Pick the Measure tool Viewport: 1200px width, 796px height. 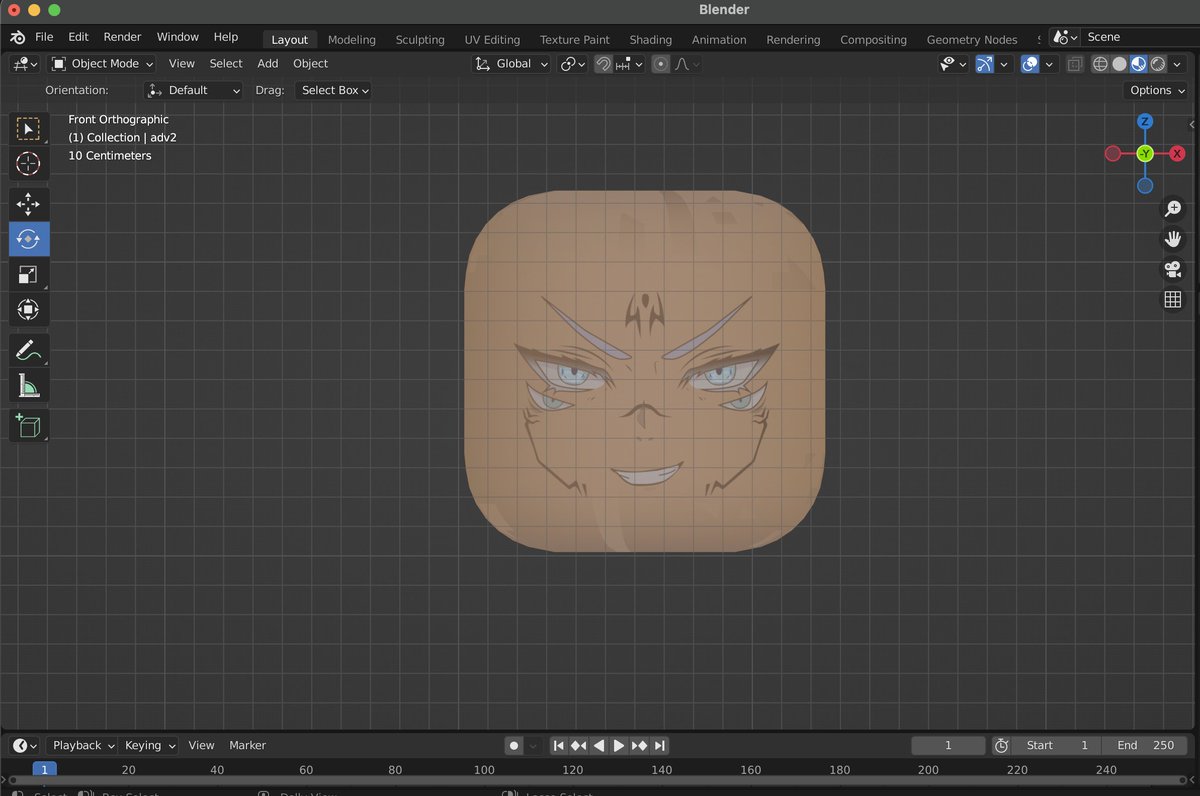[29, 384]
